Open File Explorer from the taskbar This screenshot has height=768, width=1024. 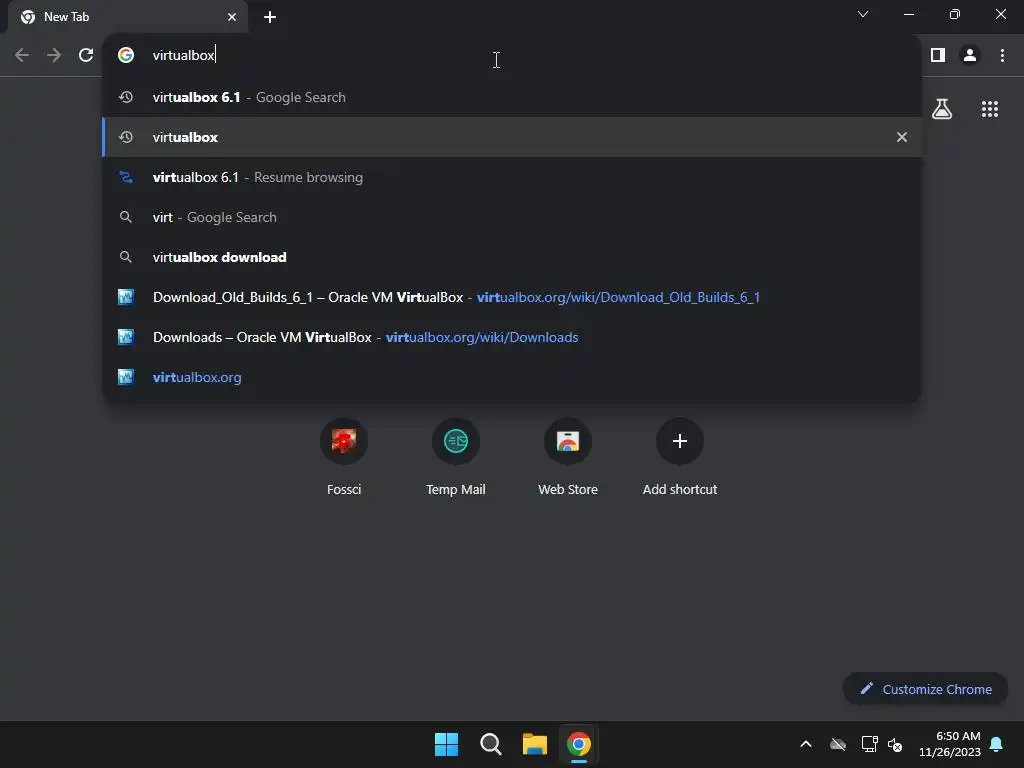[534, 744]
